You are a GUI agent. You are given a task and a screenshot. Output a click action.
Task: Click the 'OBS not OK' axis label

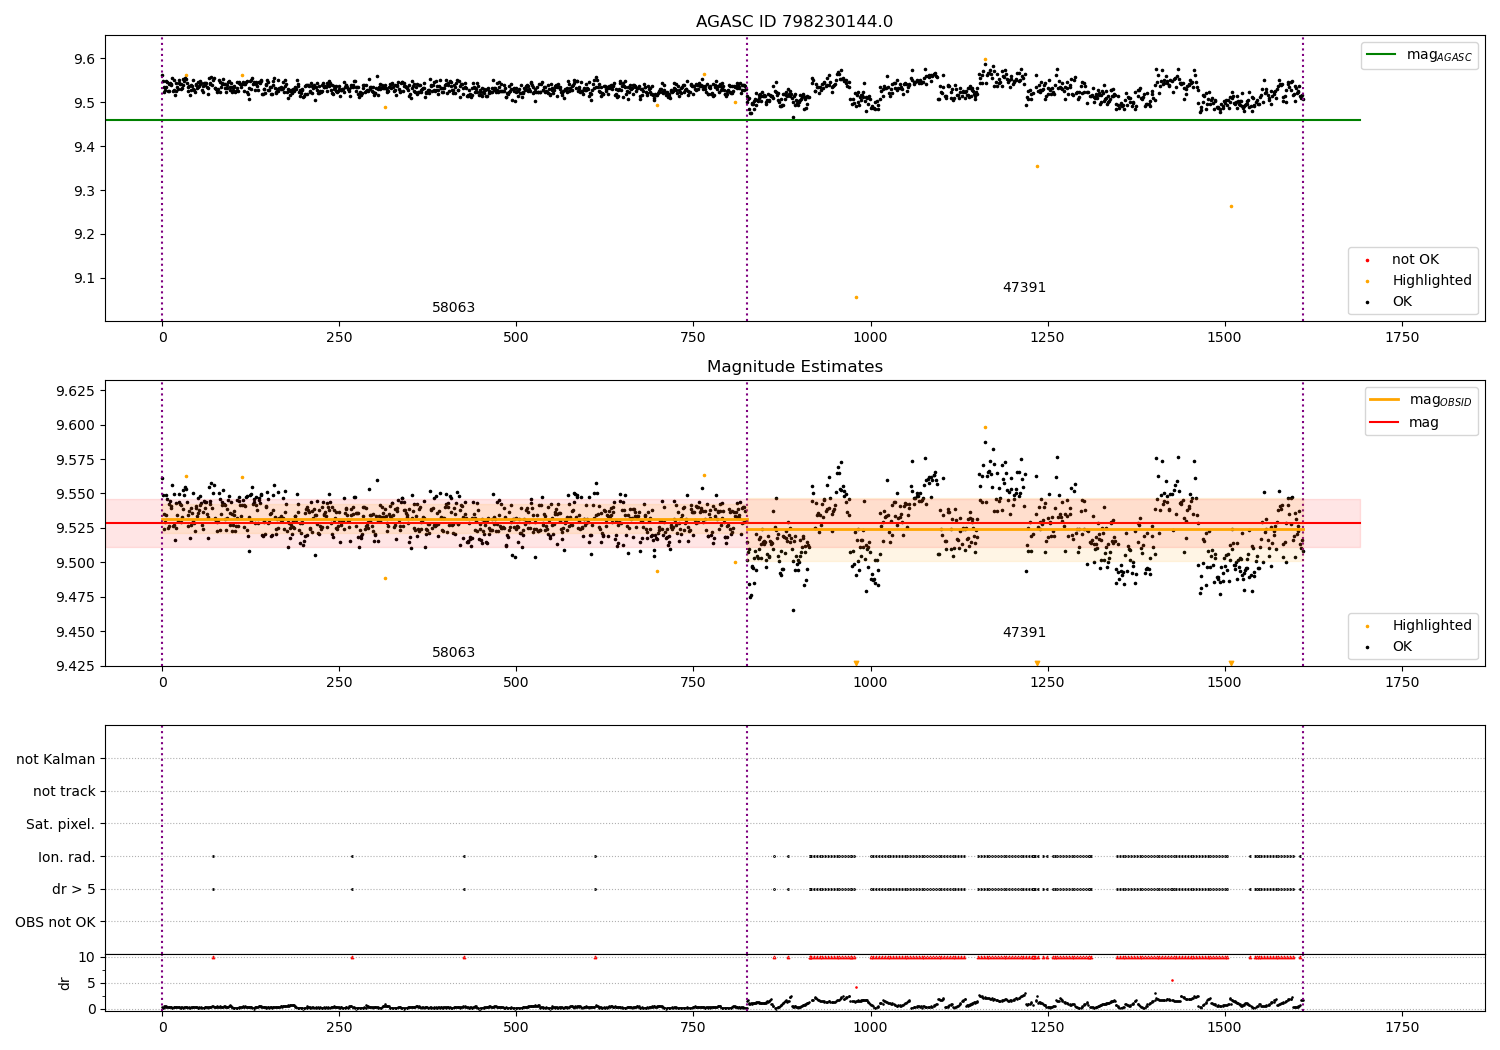coord(56,922)
